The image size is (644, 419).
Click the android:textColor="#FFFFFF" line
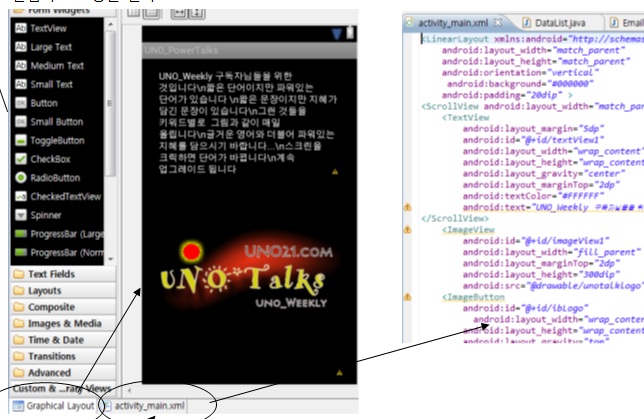pyautogui.click(x=534, y=196)
